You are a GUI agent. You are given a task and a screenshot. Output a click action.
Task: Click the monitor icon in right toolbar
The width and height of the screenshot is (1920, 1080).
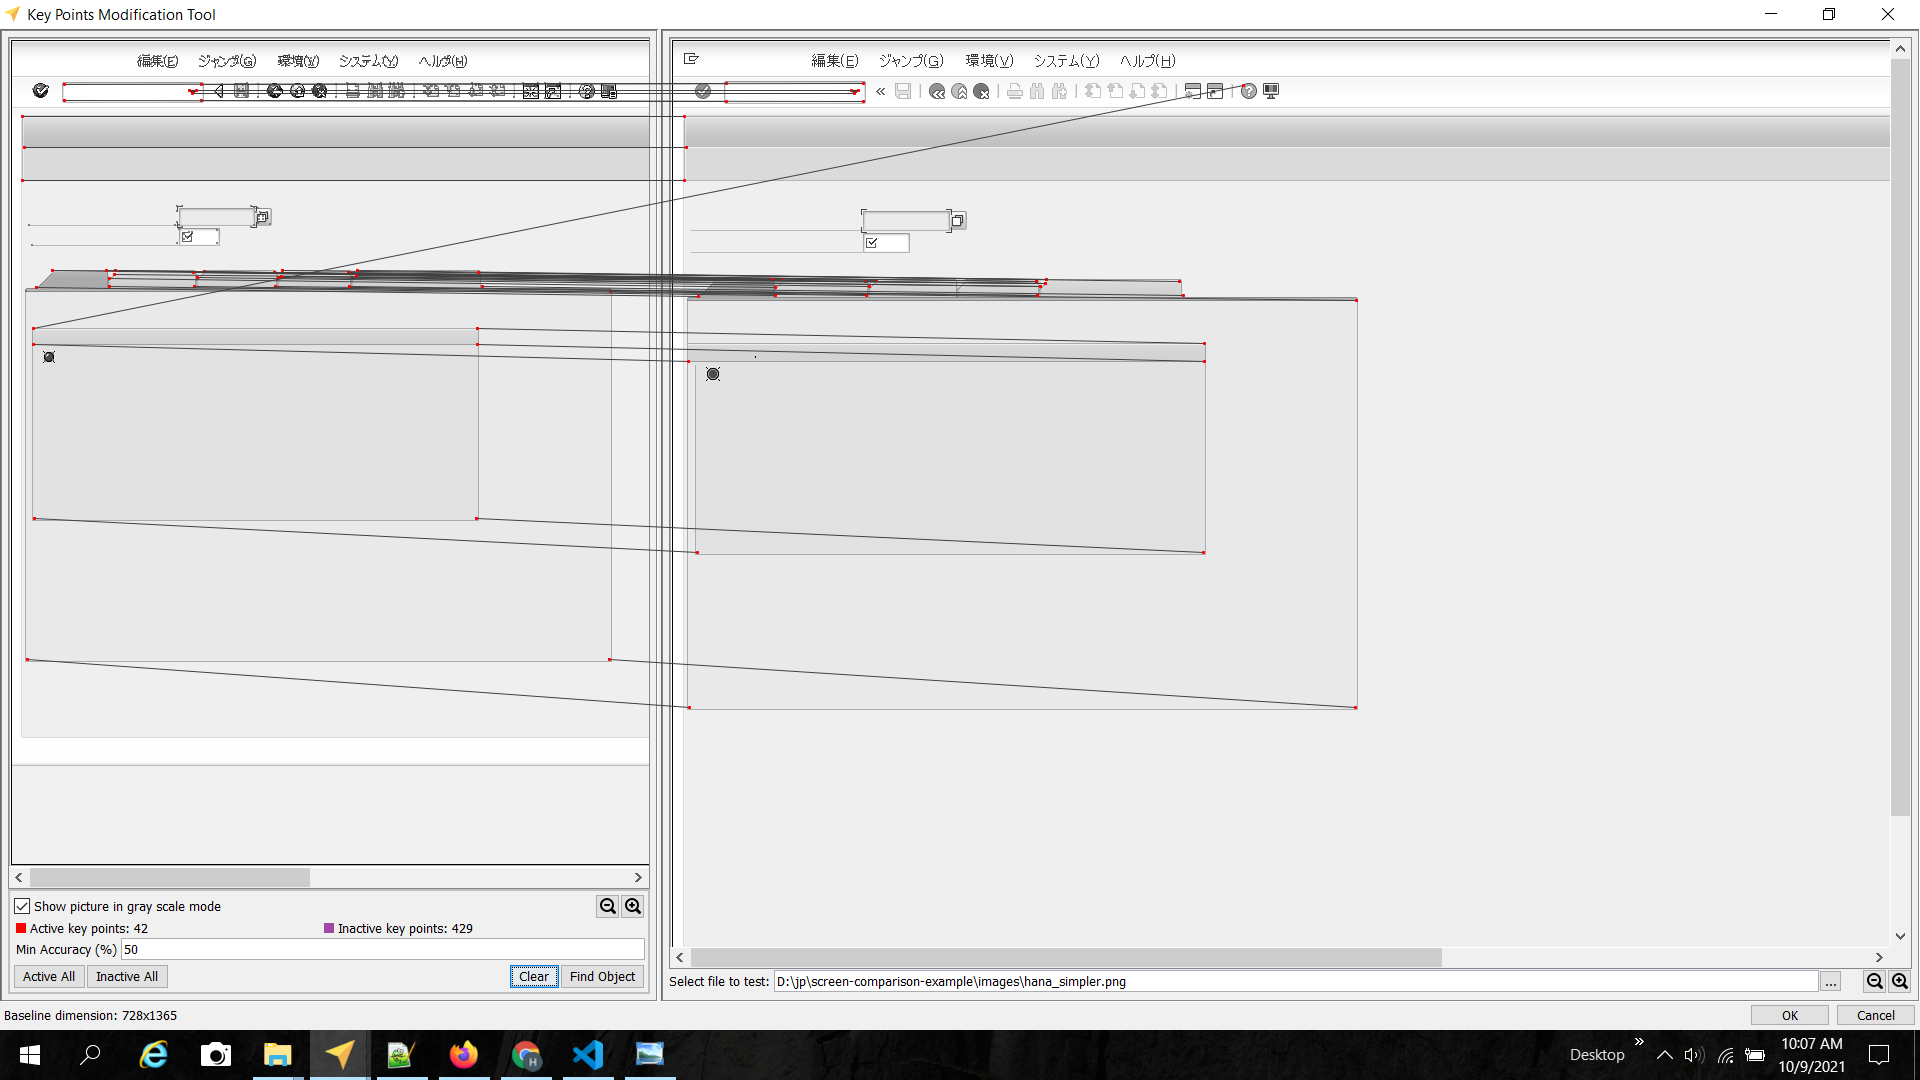1271,91
